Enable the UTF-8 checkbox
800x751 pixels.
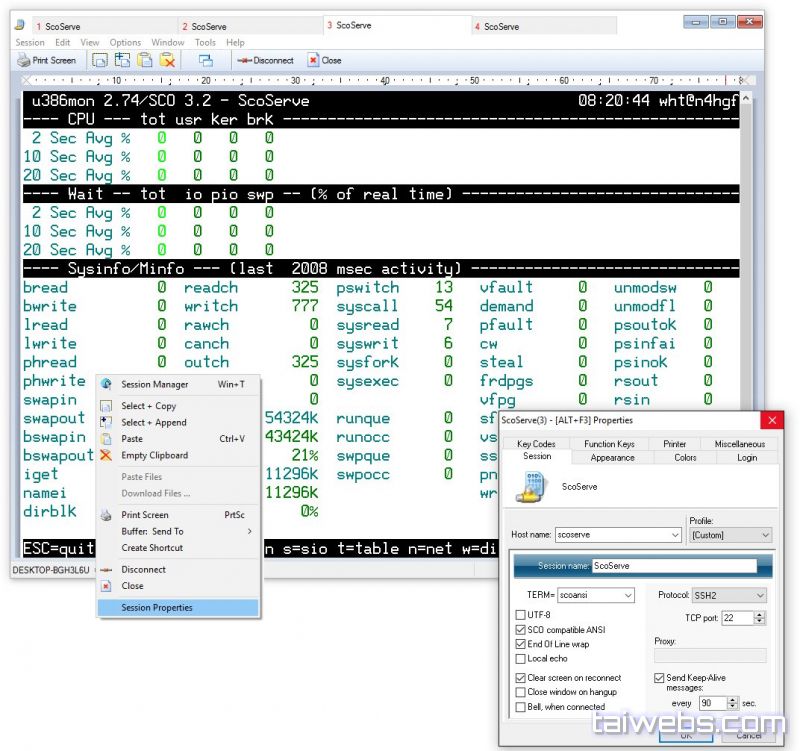click(x=520, y=615)
